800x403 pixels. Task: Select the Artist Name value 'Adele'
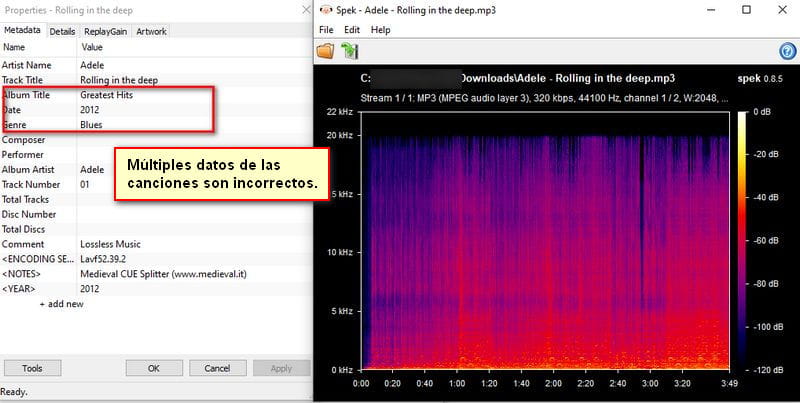92,65
